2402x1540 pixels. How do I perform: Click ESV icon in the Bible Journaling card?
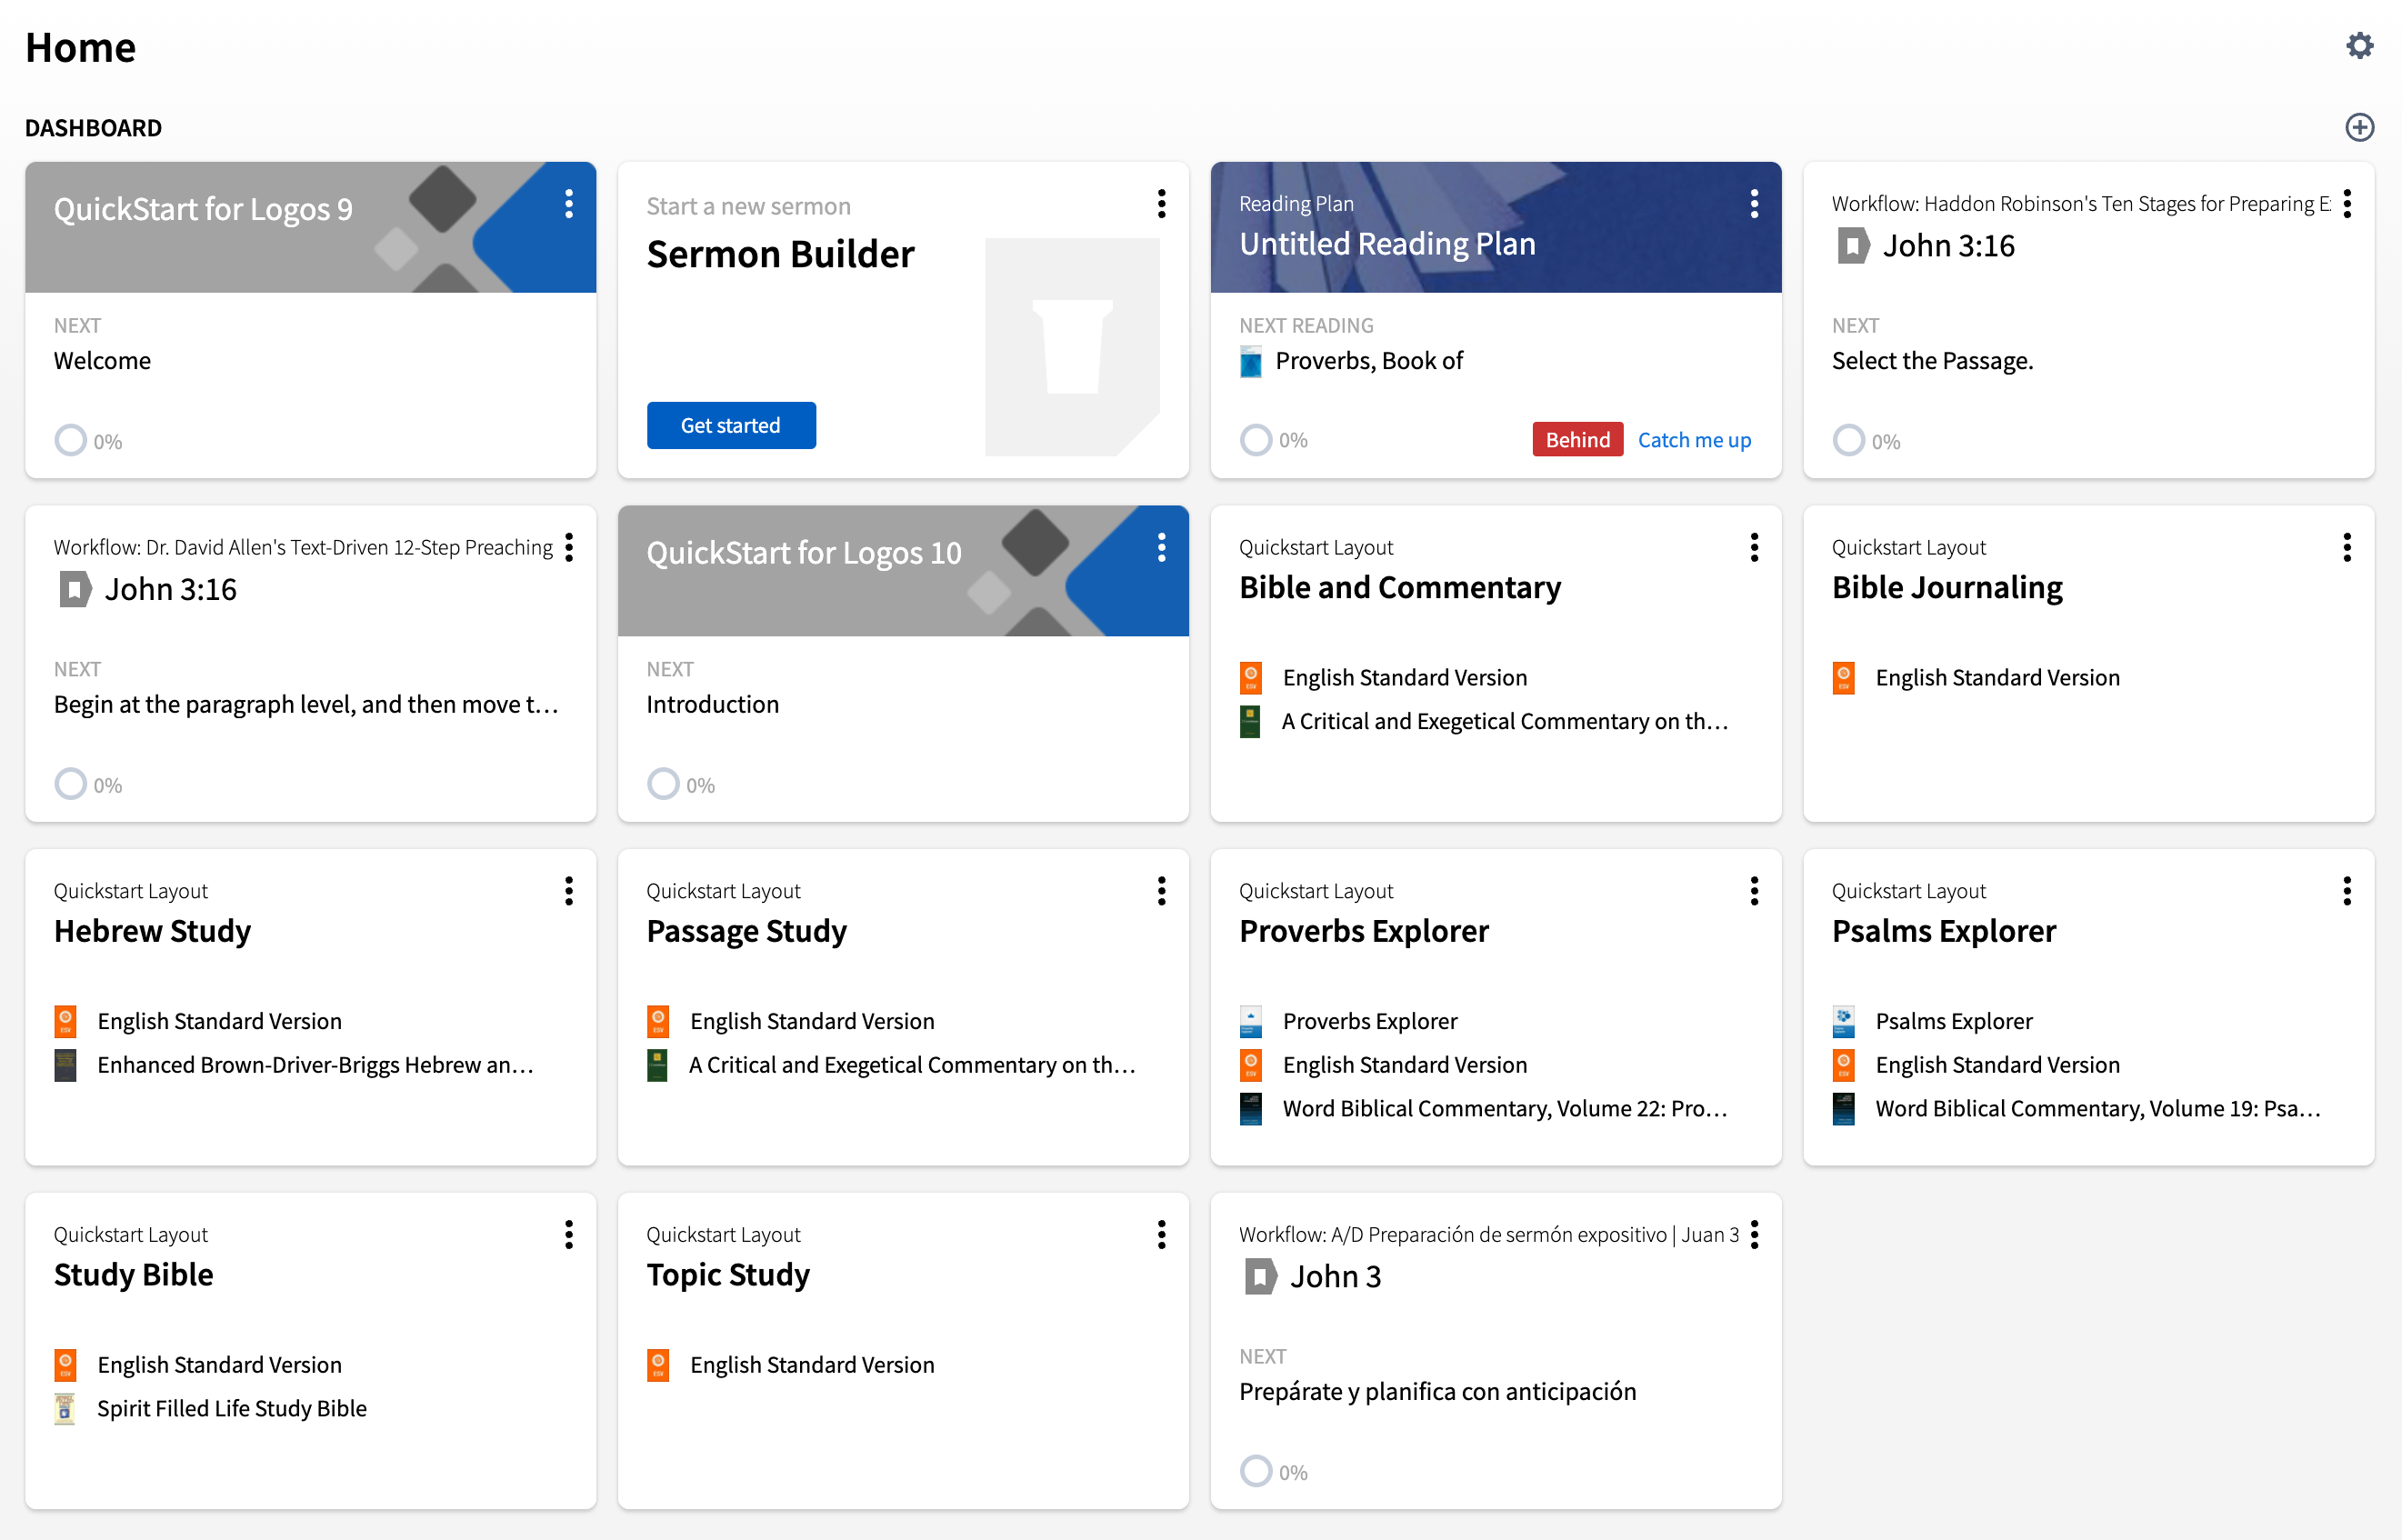tap(1843, 678)
